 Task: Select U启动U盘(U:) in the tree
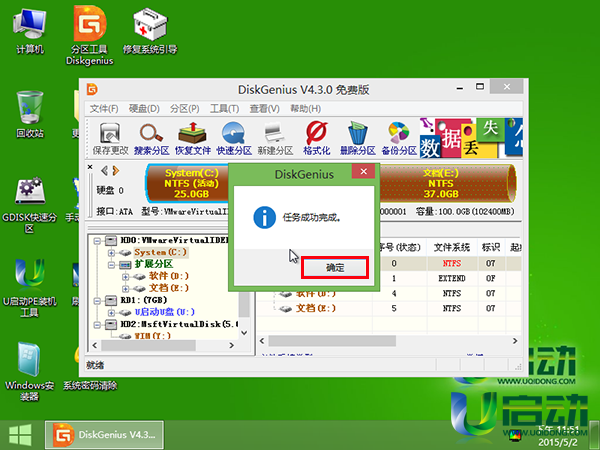pos(165,312)
